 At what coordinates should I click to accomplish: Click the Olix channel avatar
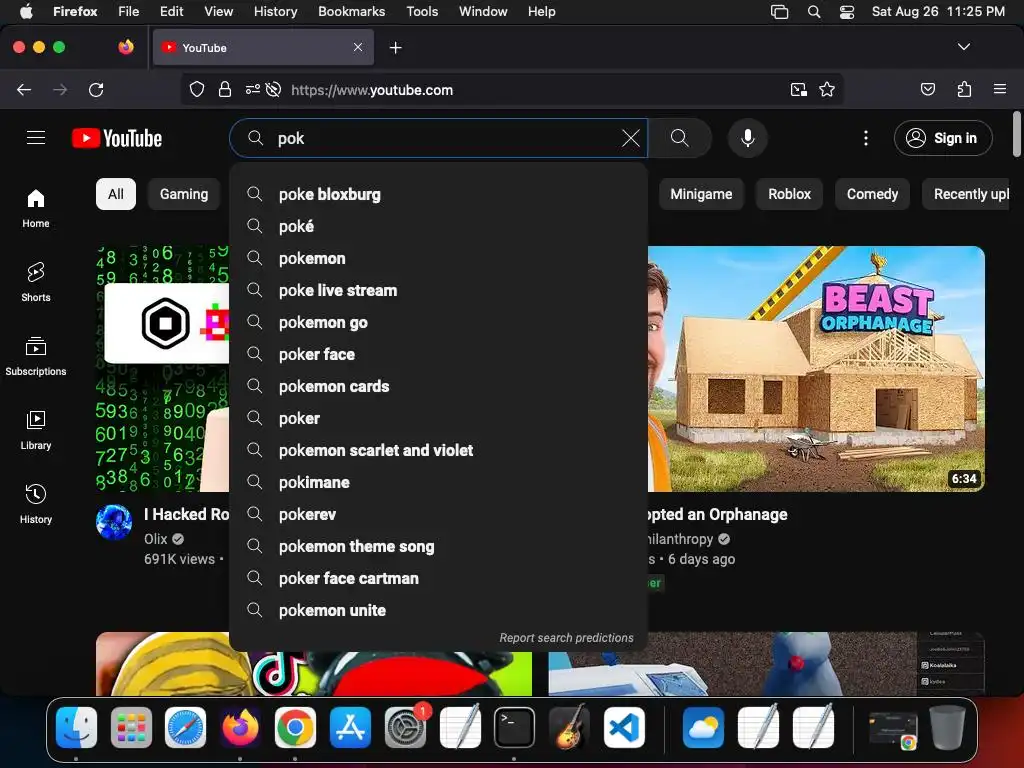pyautogui.click(x=114, y=522)
